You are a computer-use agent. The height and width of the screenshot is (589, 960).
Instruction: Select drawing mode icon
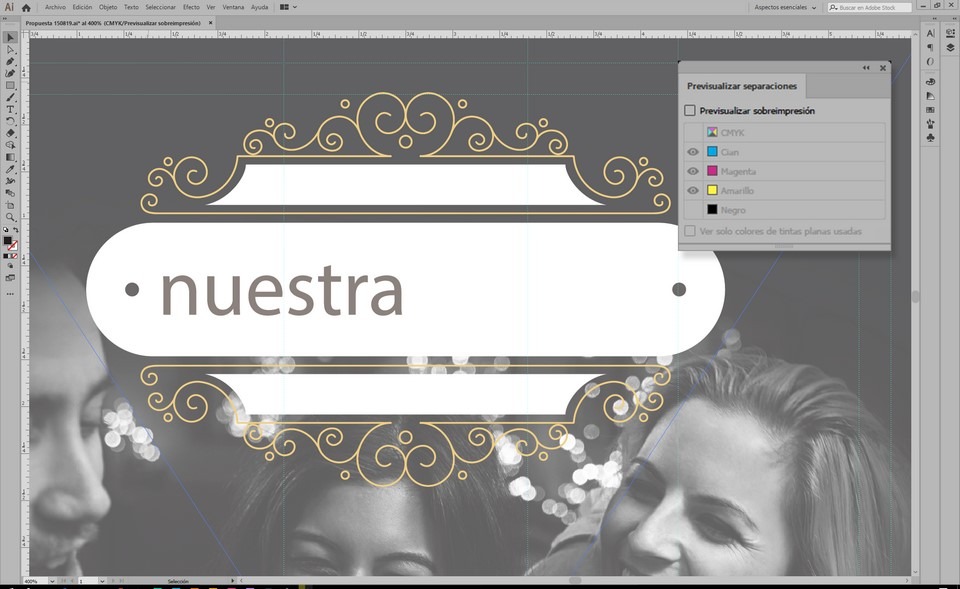point(10,266)
